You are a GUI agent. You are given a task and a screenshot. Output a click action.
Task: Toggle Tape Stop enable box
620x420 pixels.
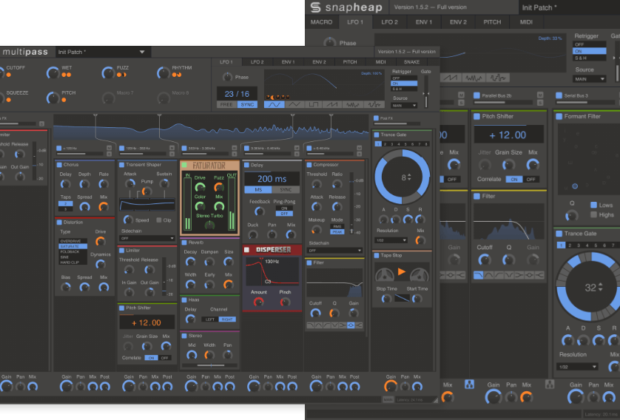376,255
